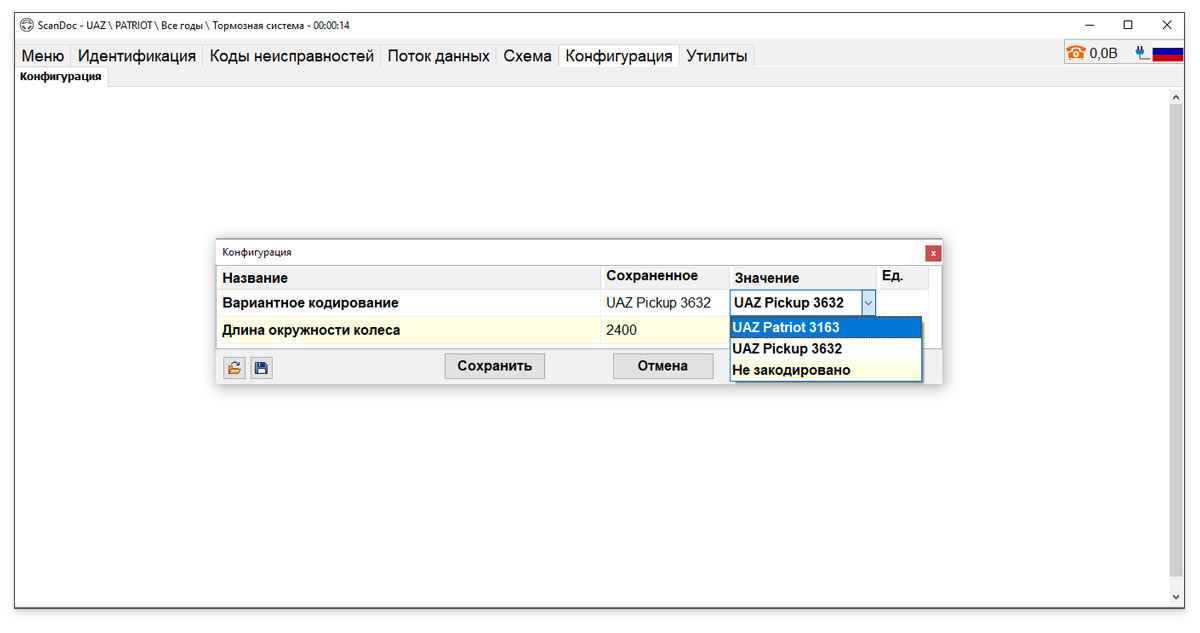Open the Утилиты menu
The height and width of the screenshot is (633, 1200).
point(716,56)
